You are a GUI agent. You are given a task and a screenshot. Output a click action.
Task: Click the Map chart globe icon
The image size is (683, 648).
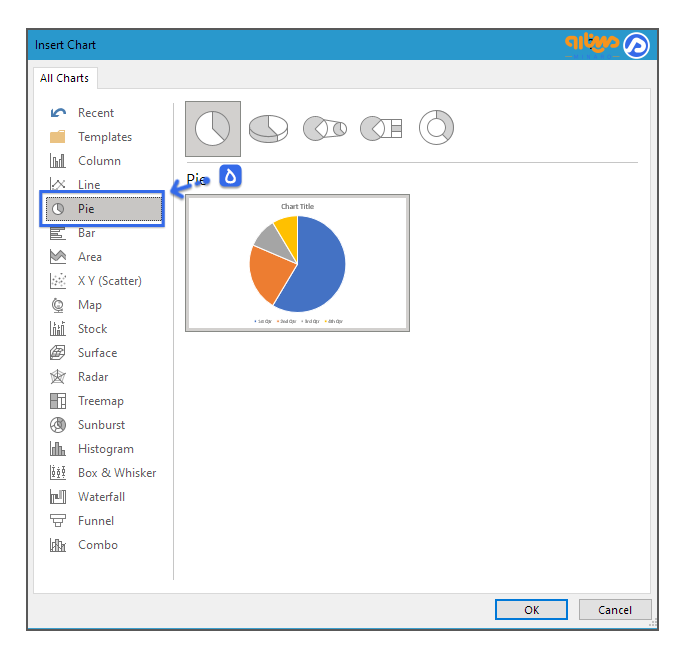click(57, 305)
